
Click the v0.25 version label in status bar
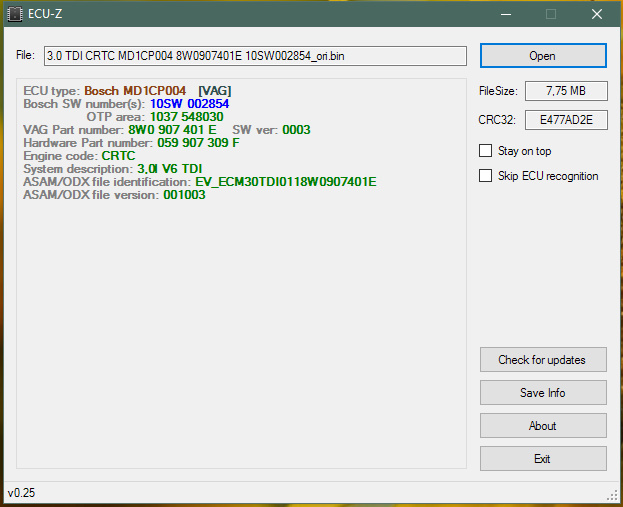click(21, 493)
